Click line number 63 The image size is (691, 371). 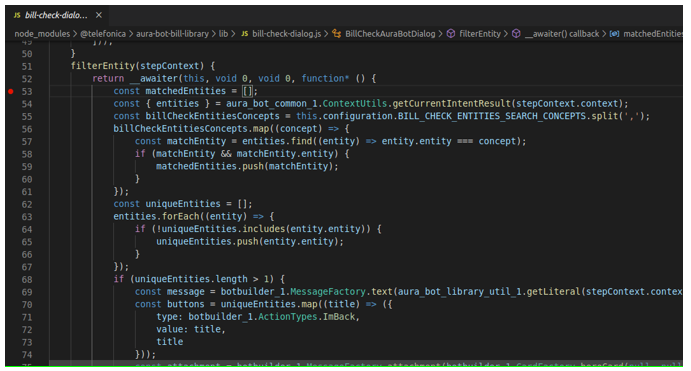point(27,217)
